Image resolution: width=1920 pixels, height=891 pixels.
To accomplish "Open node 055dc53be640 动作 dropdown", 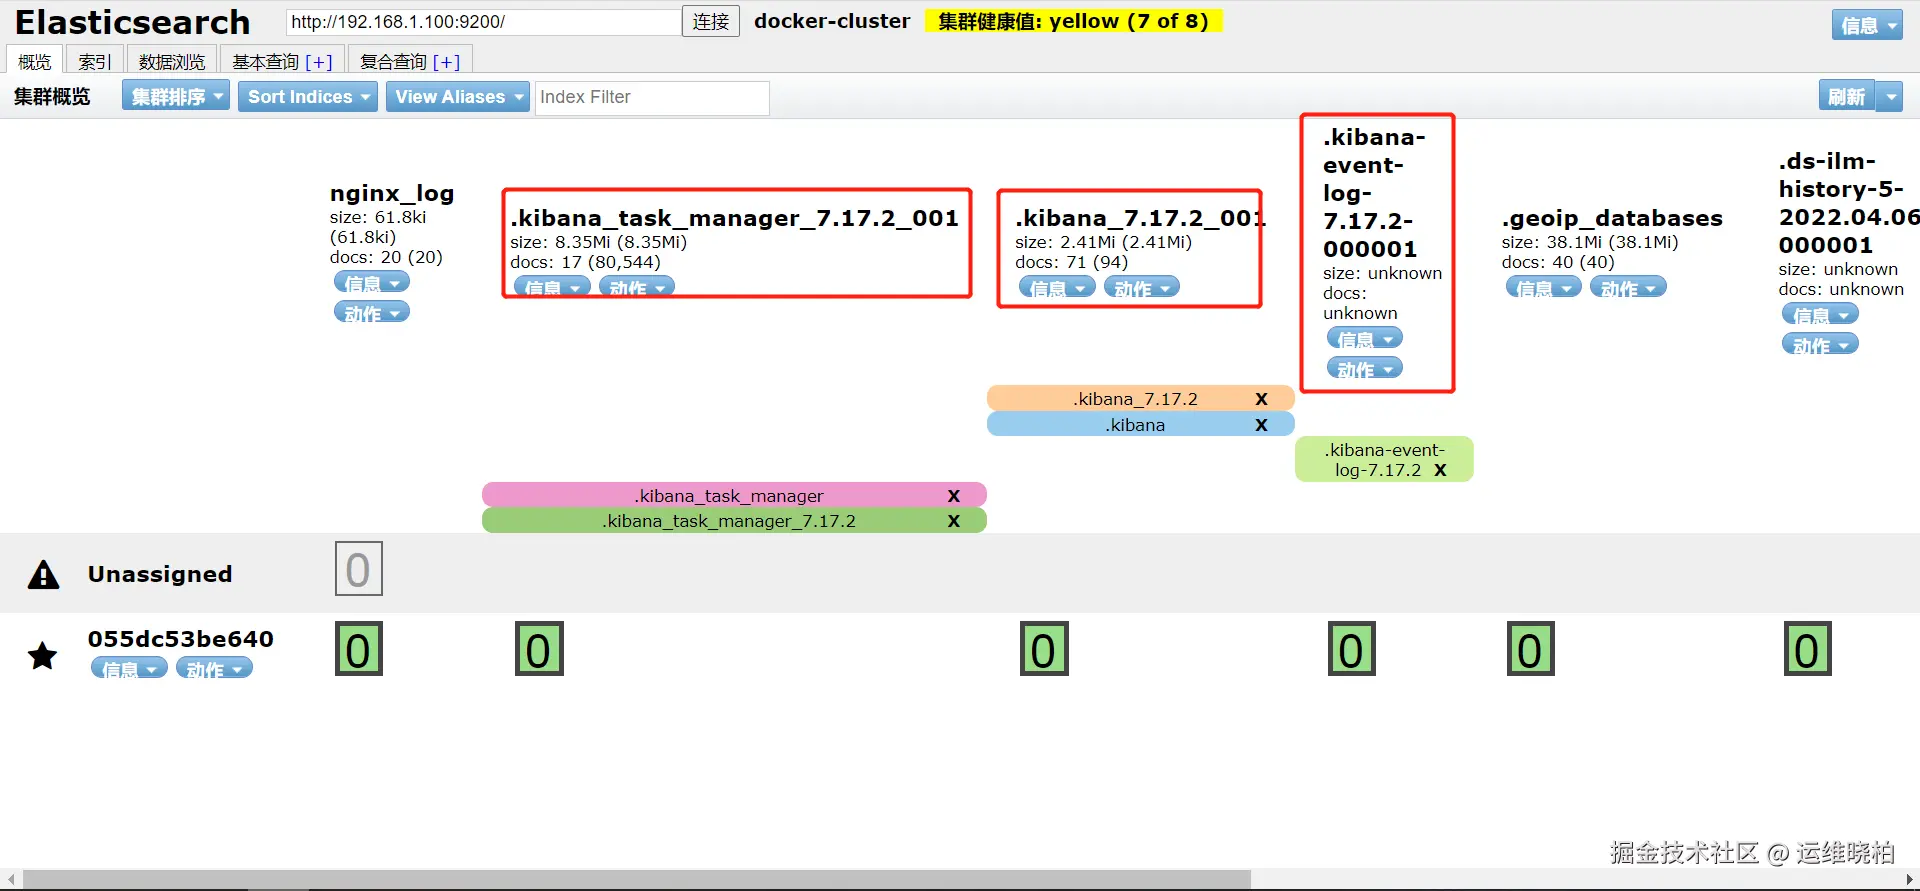I will [214, 668].
